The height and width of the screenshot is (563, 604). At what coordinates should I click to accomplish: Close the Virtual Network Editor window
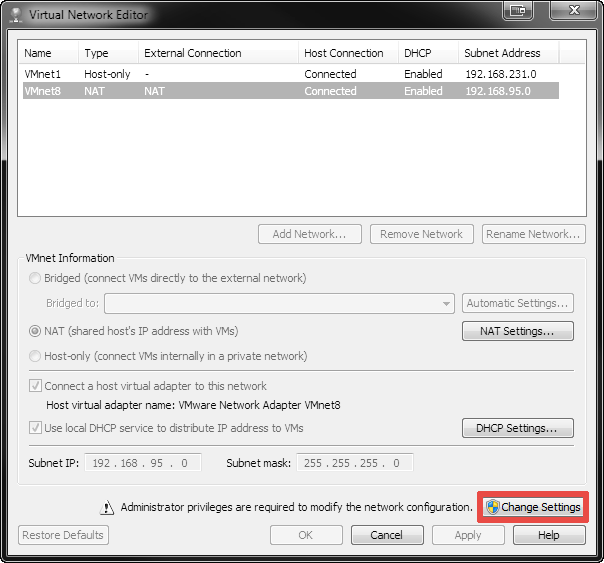[x=574, y=10]
